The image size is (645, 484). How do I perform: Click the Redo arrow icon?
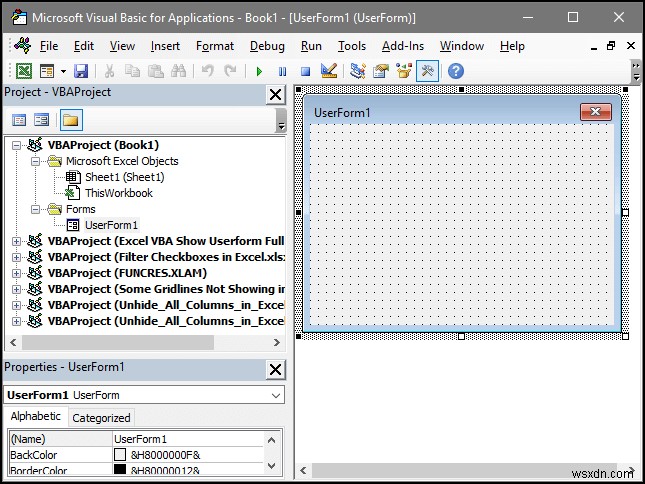230,71
